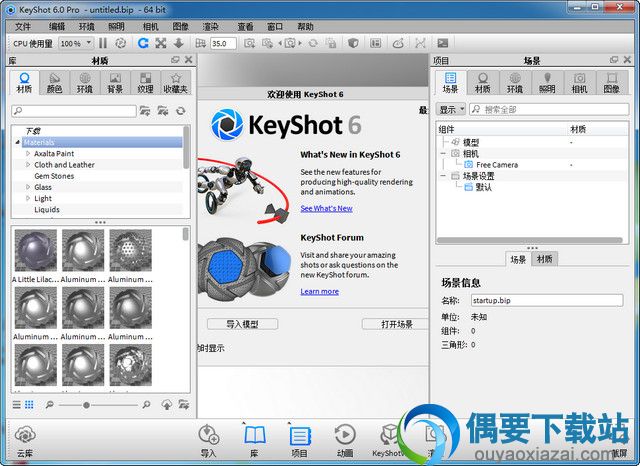This screenshot has width=640, height=466.
Task: Switch to the 收藏夹 library tab
Action: [176, 83]
